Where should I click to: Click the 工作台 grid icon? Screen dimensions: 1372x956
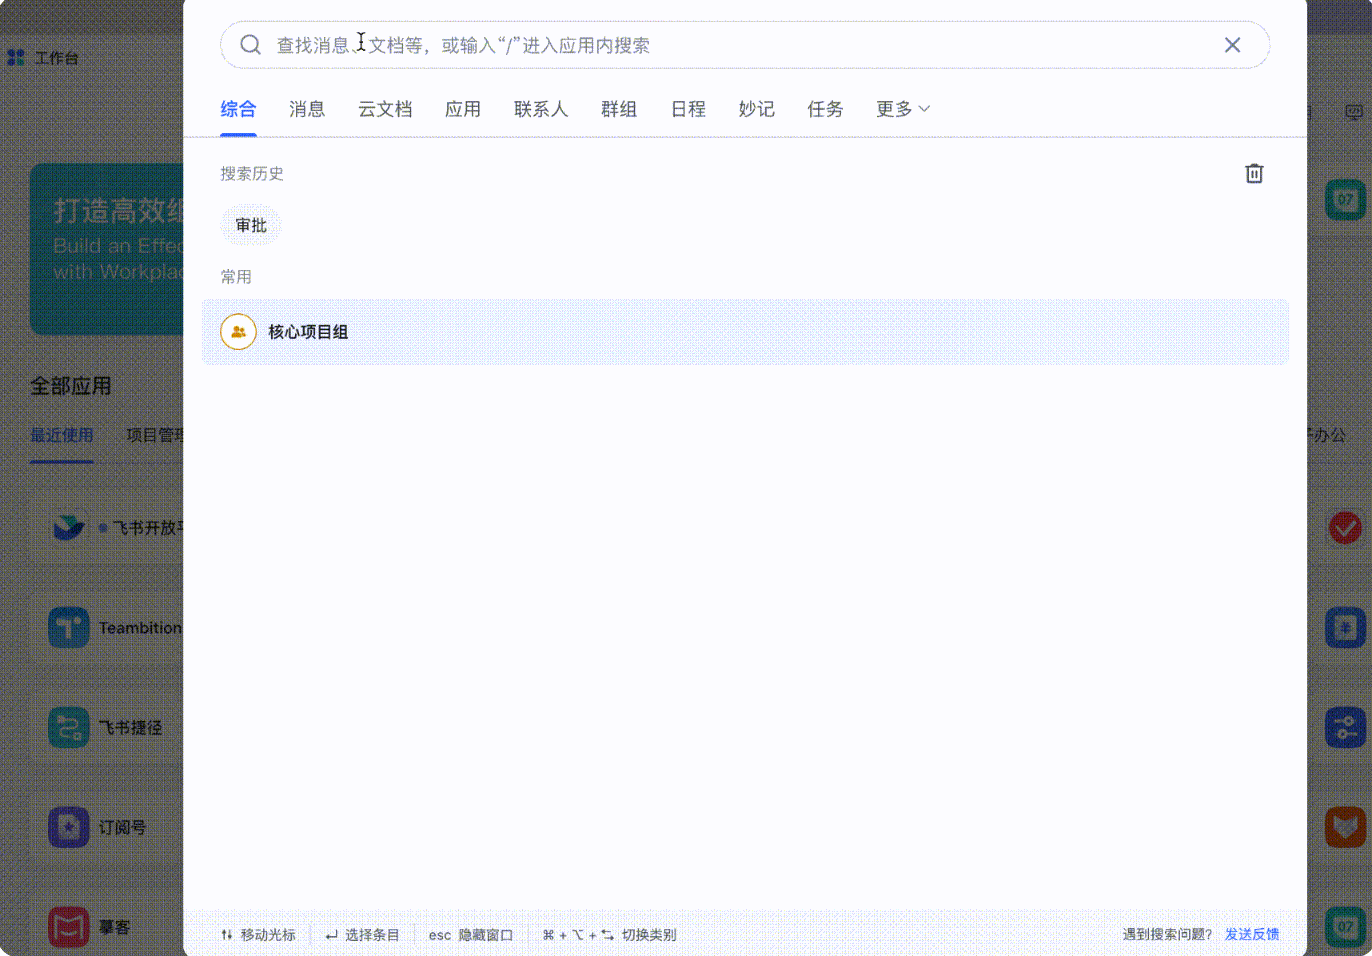(x=16, y=57)
